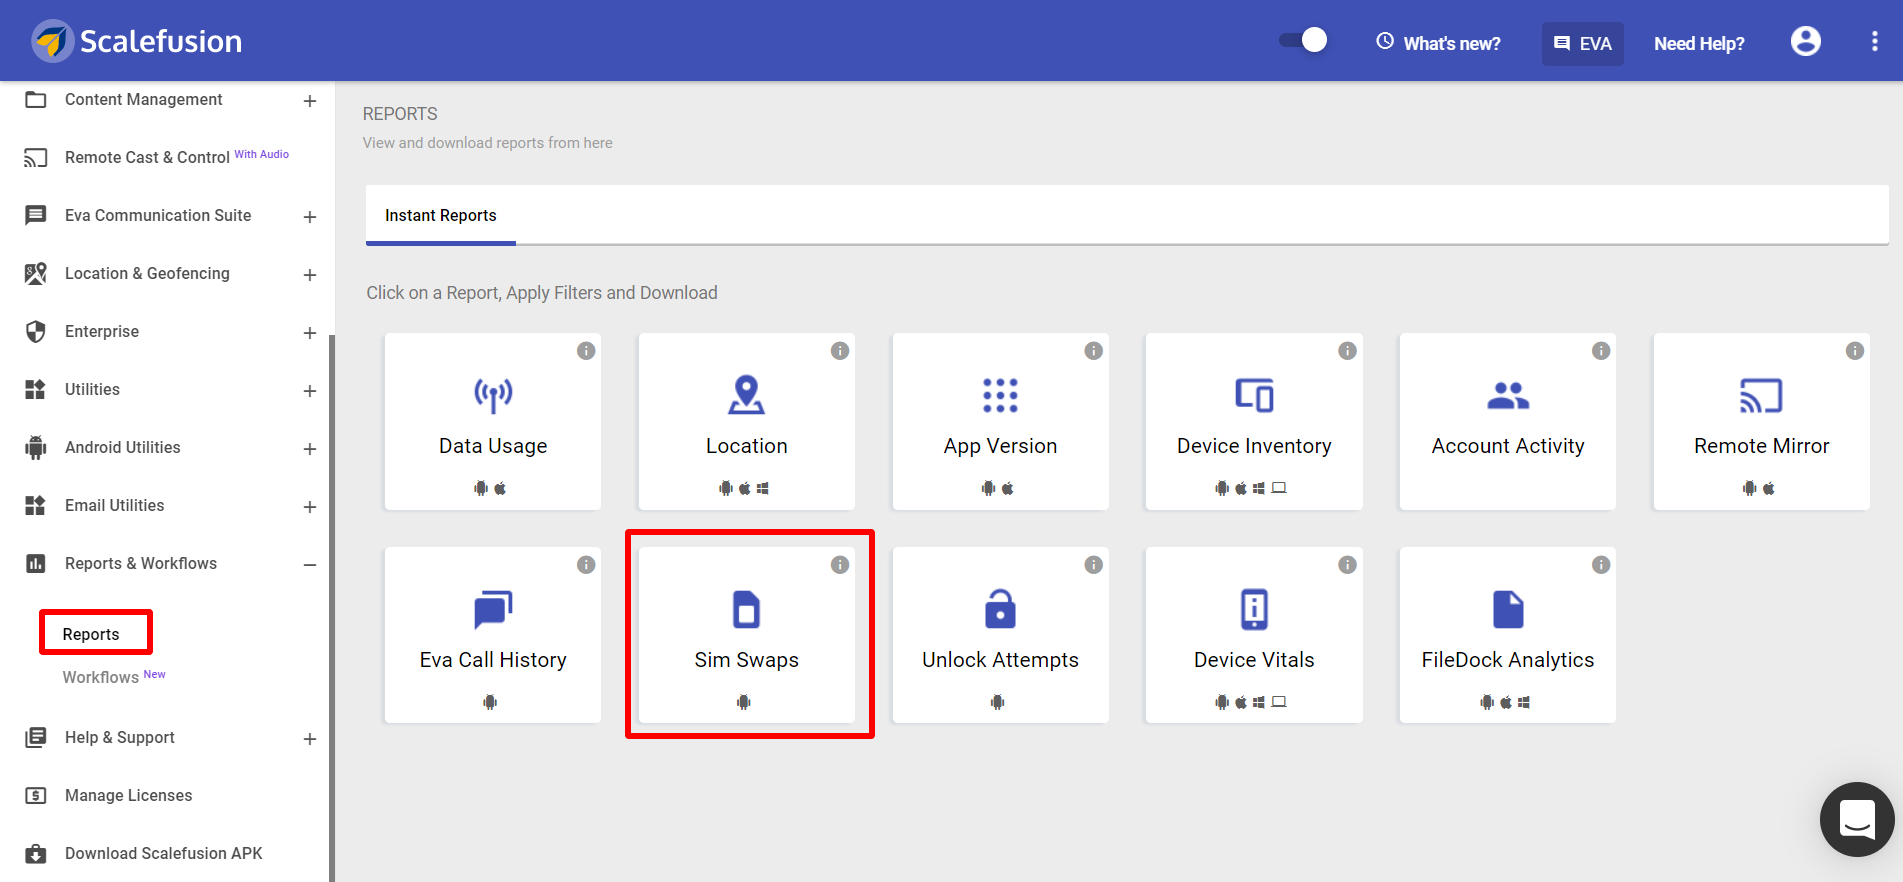Open Manage Licenses
This screenshot has width=1903, height=882.
[x=128, y=795]
